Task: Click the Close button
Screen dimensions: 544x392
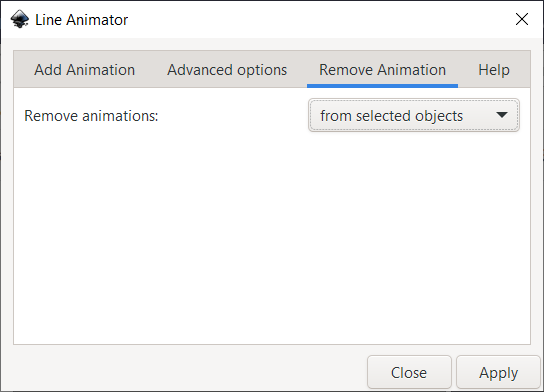Action: (x=409, y=372)
